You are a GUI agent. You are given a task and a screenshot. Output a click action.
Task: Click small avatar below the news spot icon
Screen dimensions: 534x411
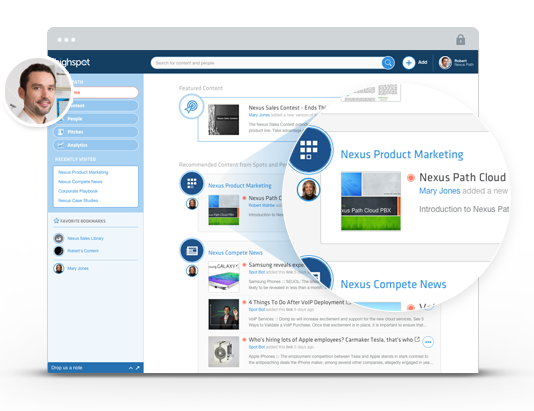(192, 271)
